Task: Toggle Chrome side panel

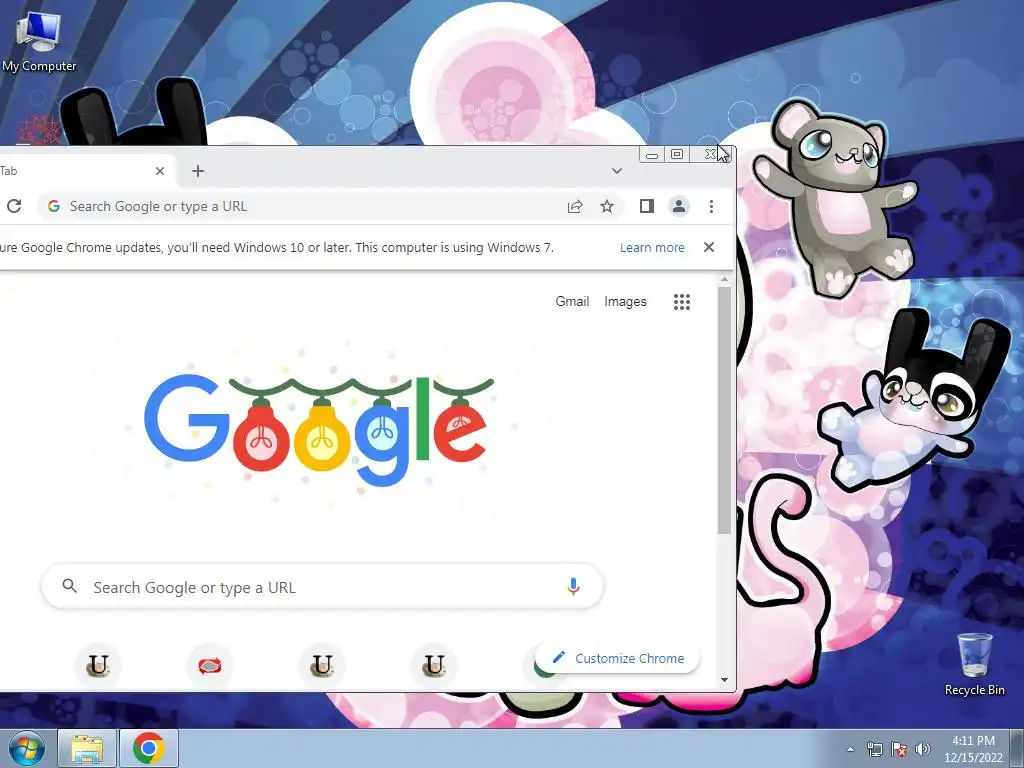Action: (647, 206)
